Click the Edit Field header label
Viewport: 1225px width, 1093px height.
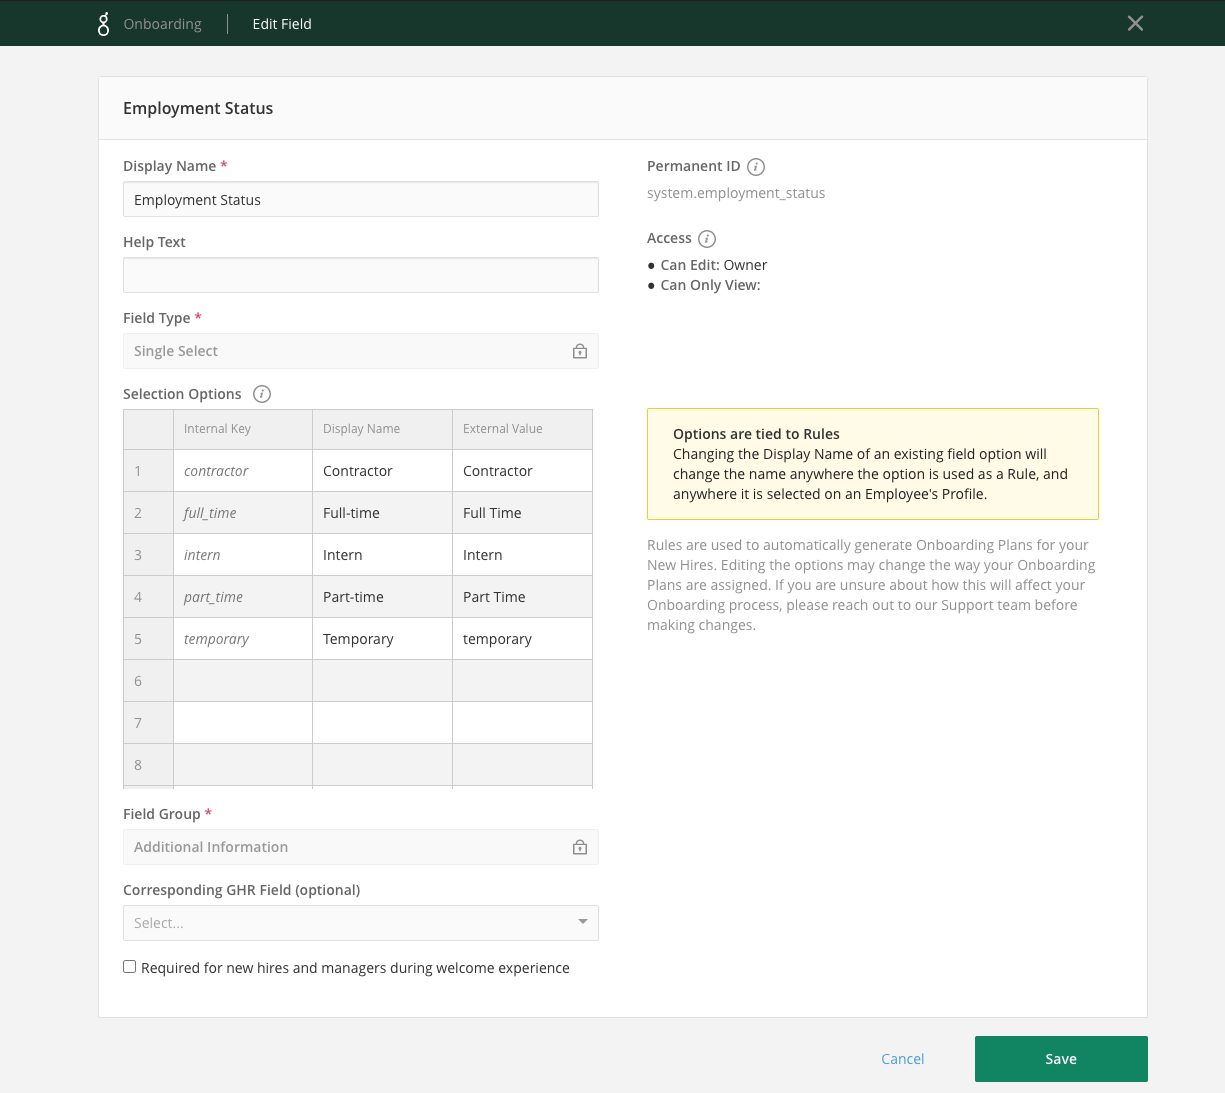pos(282,24)
